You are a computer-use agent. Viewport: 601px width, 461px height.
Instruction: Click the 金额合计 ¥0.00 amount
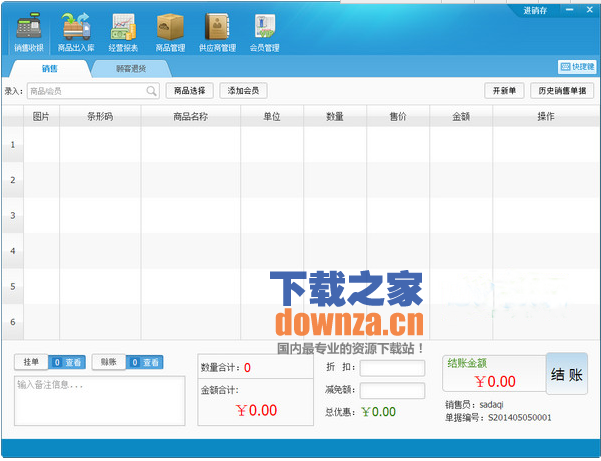click(x=256, y=410)
